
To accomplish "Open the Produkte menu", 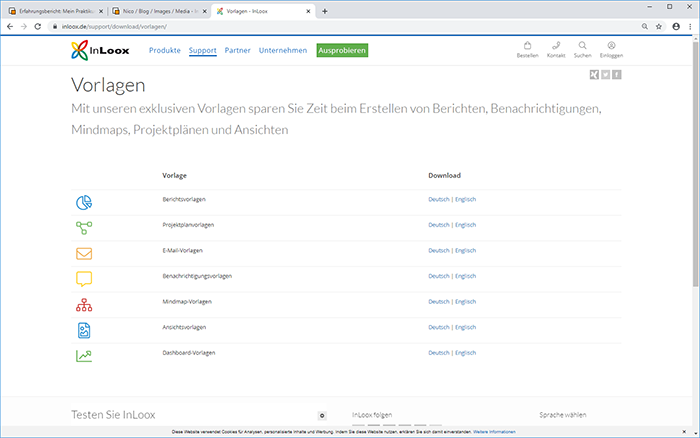I will tap(165, 50).
